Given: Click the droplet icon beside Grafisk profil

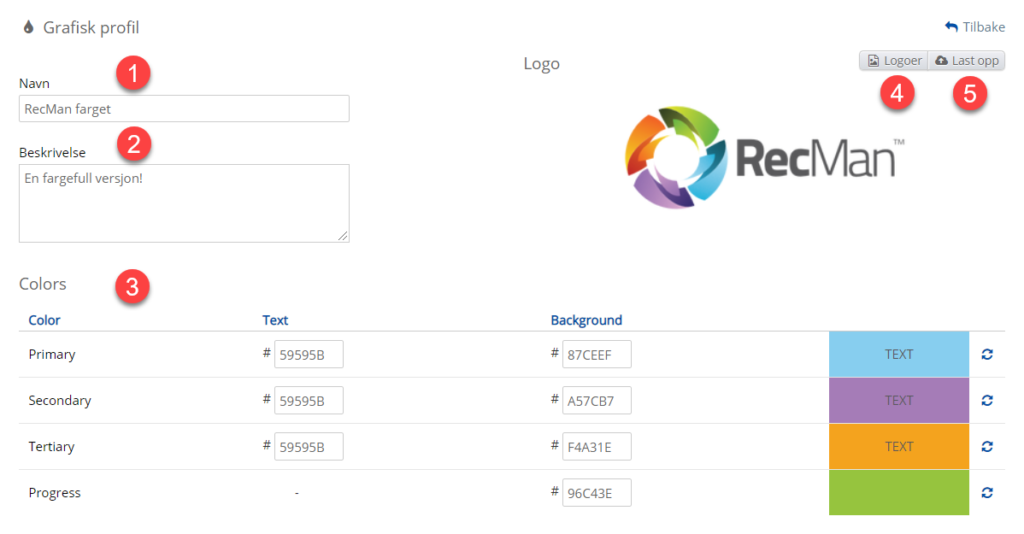Looking at the screenshot, I should [x=28, y=27].
